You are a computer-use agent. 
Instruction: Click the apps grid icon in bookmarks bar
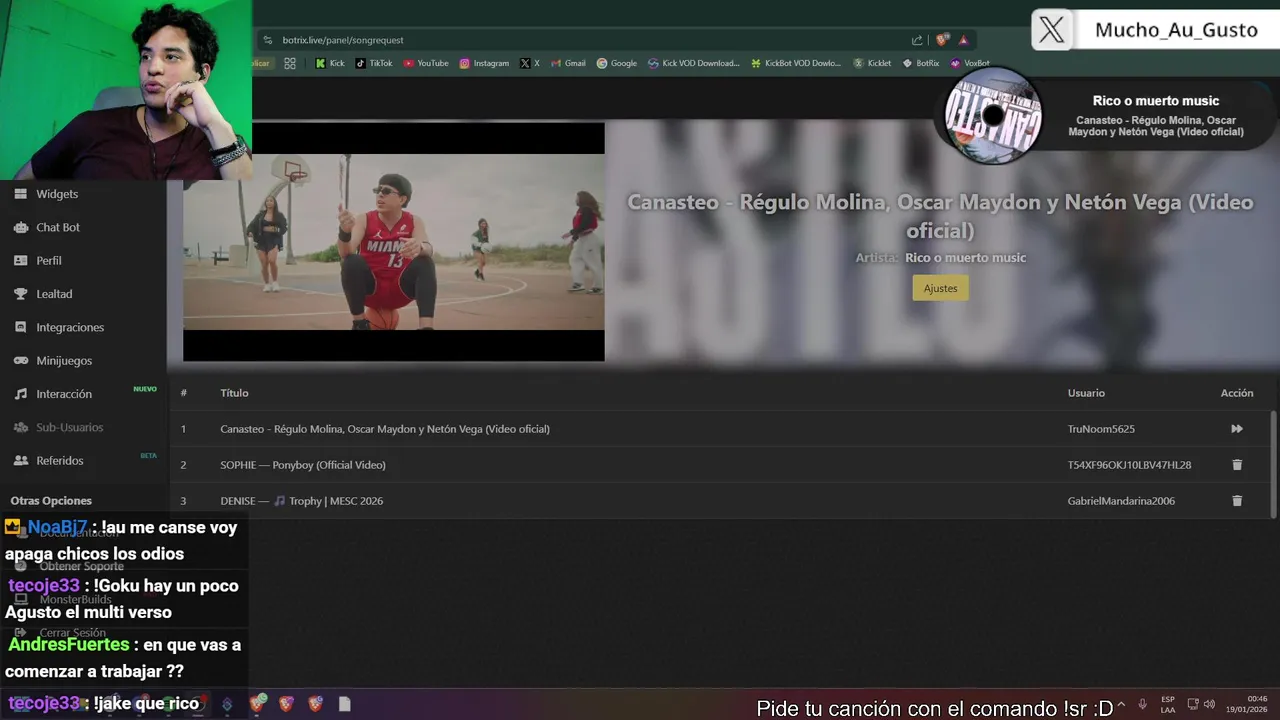pyautogui.click(x=290, y=63)
